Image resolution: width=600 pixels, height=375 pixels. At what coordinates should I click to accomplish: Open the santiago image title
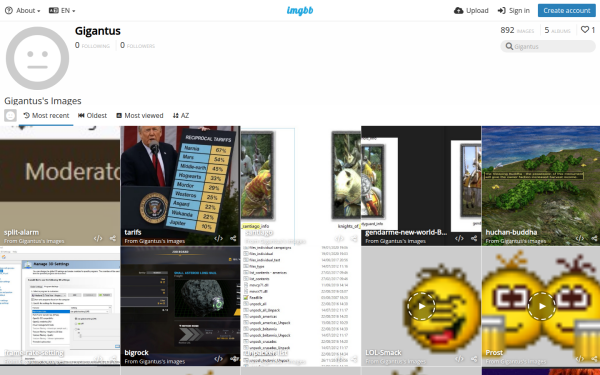259,232
